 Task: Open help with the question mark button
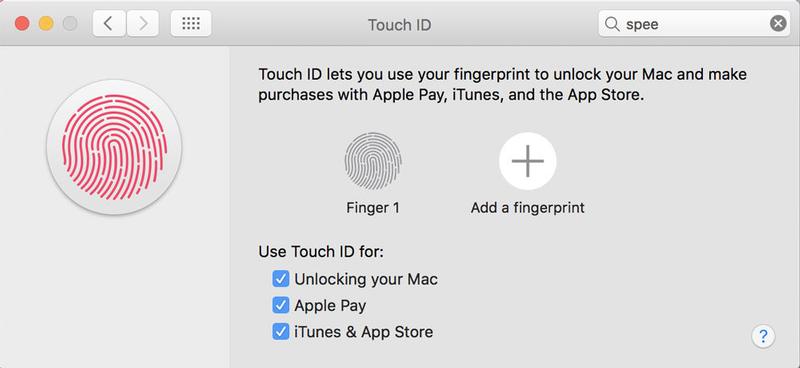tap(763, 336)
